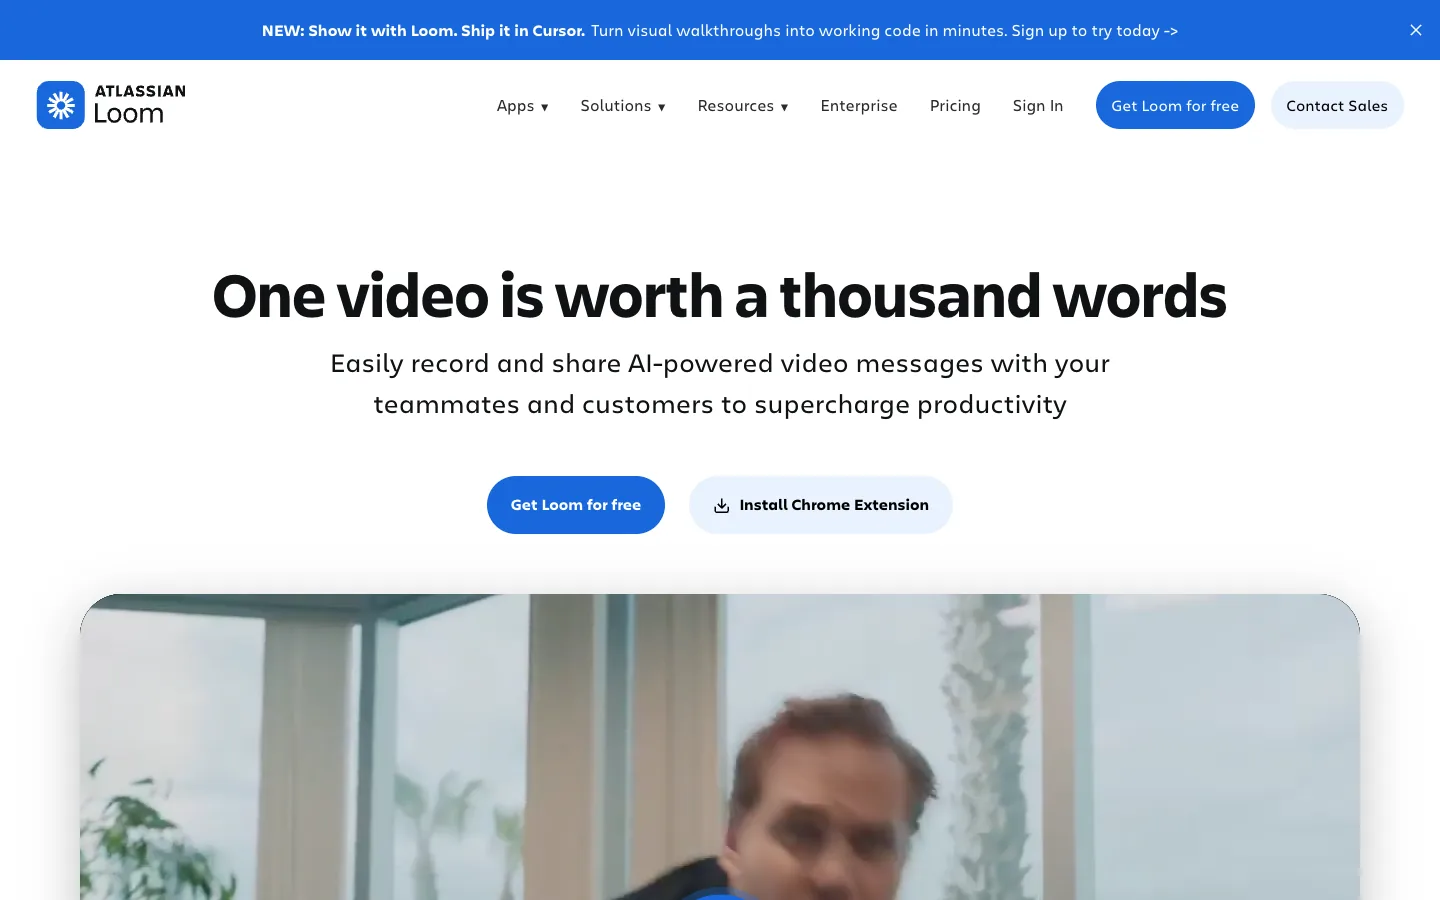The height and width of the screenshot is (900, 1440).
Task: Click the Atlassian Loom logo icon
Action: click(x=61, y=105)
